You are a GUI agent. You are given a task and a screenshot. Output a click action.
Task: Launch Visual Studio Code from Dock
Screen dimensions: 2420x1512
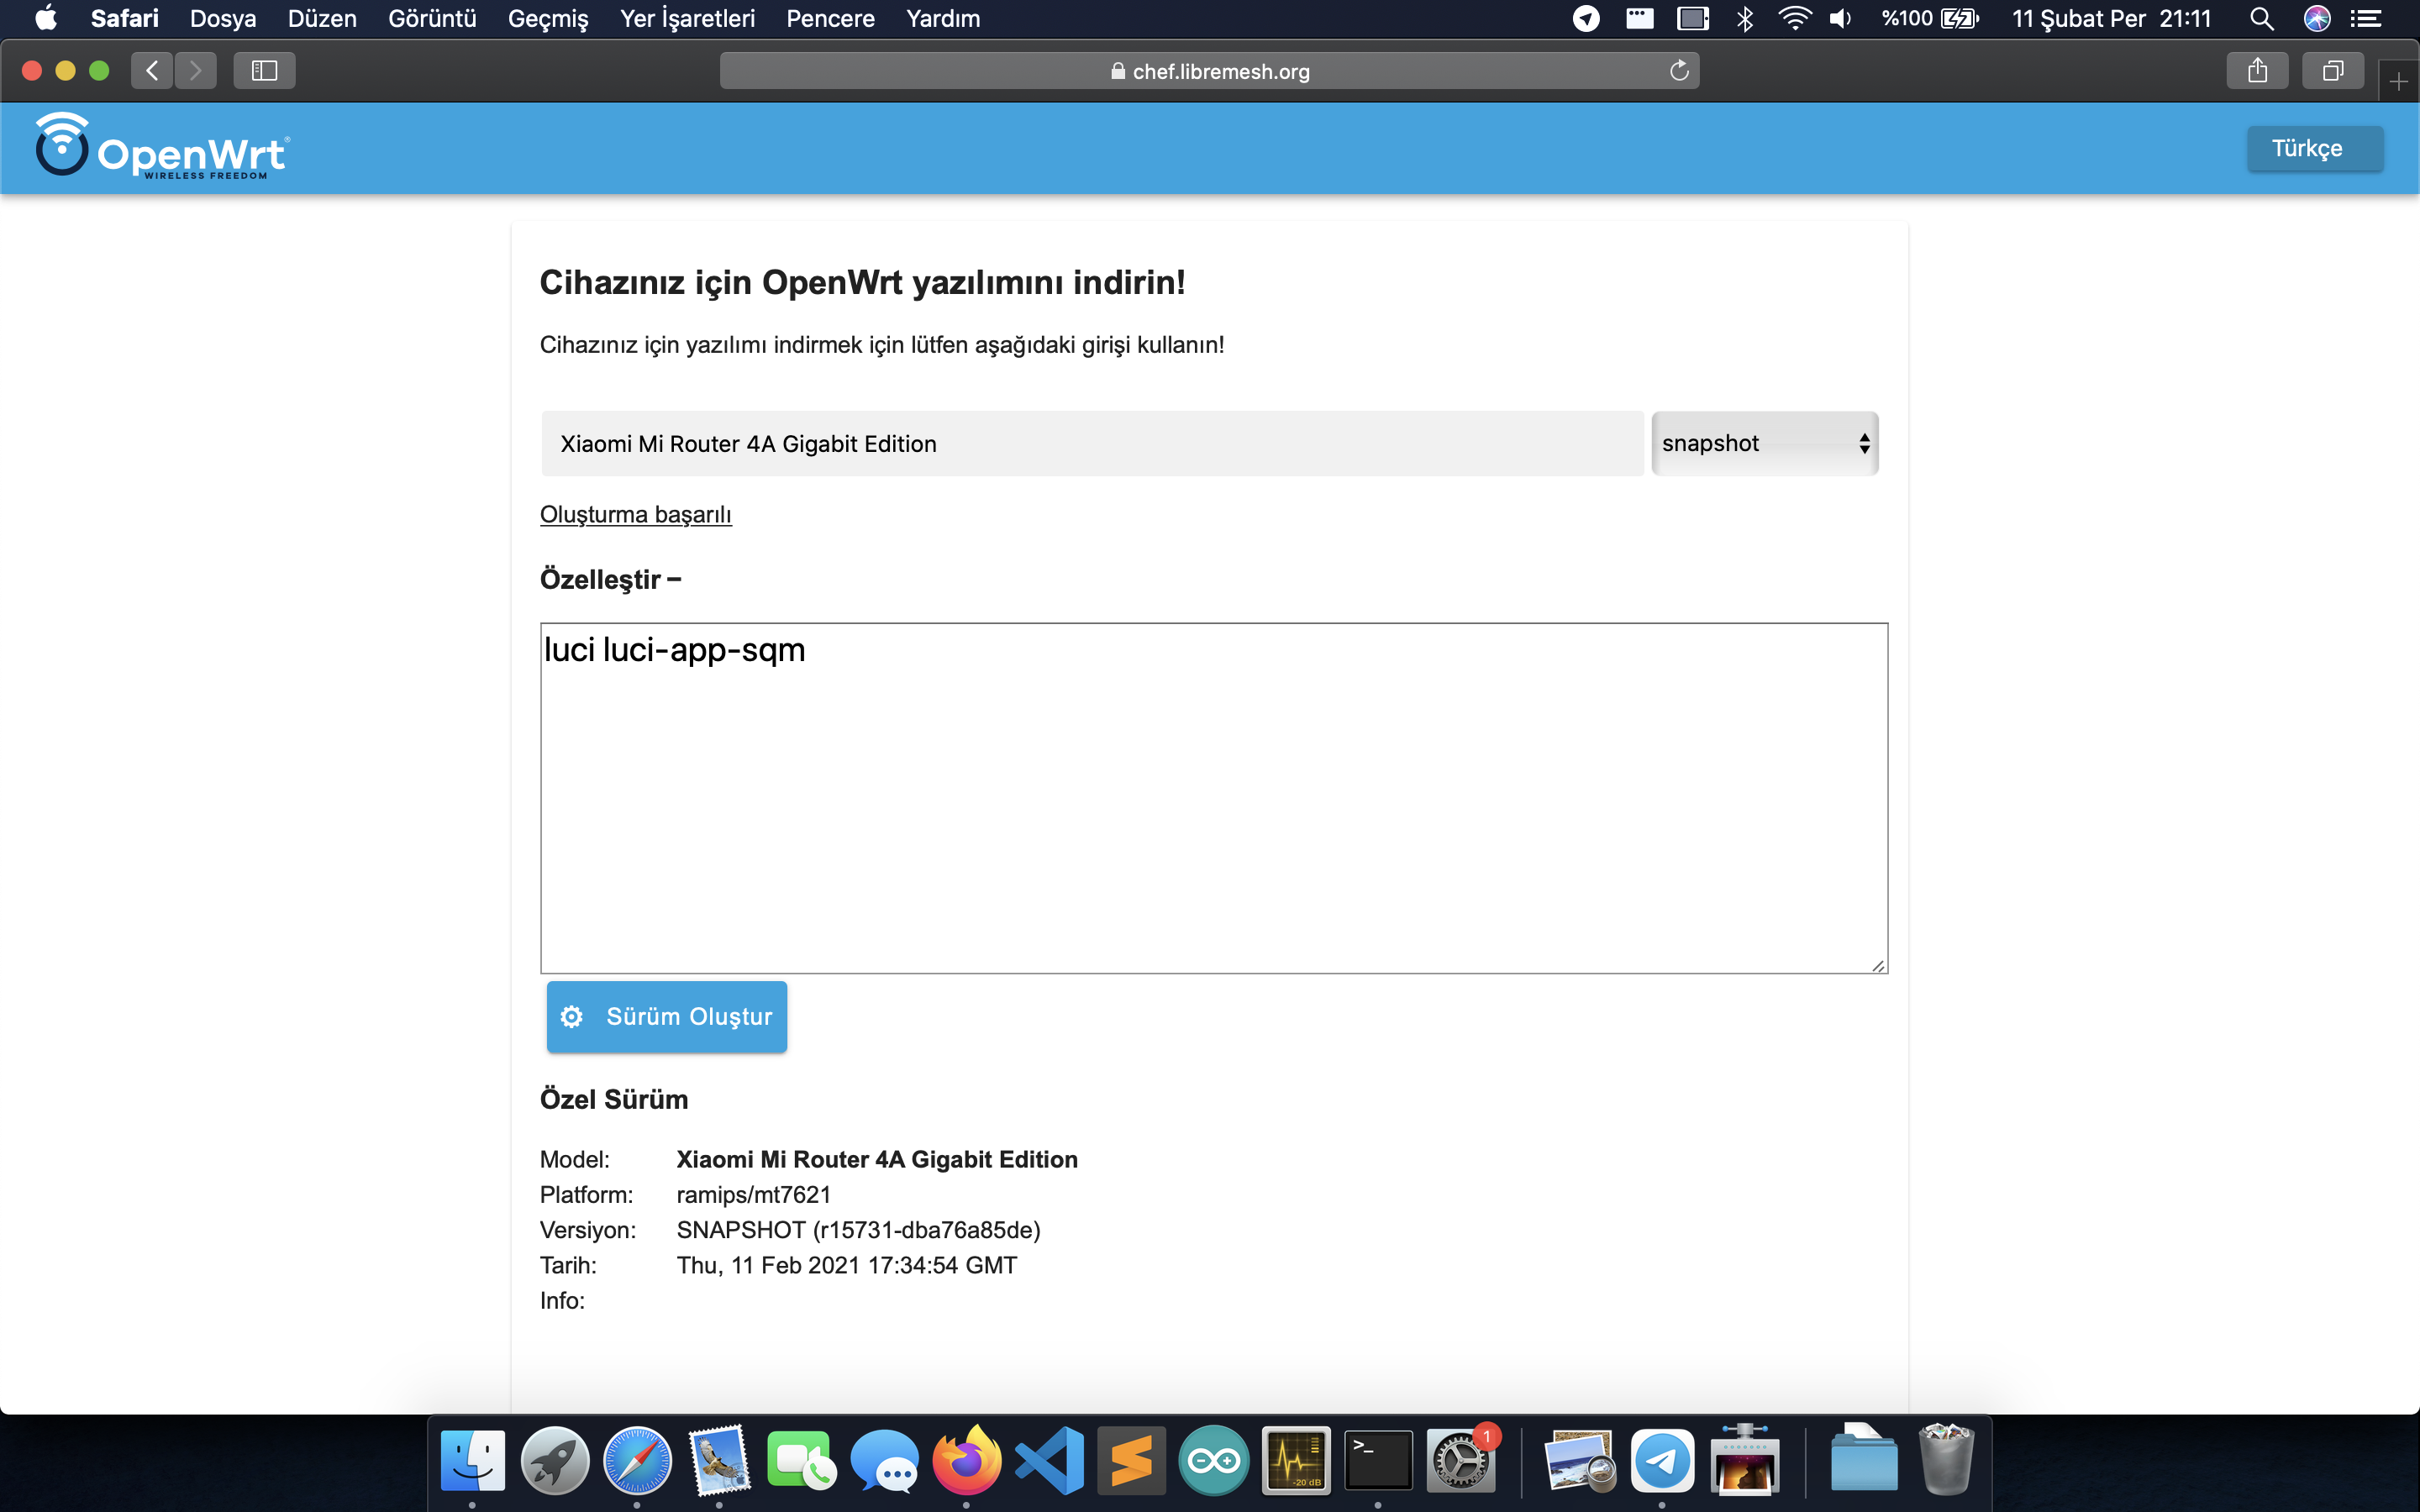pos(1049,1460)
